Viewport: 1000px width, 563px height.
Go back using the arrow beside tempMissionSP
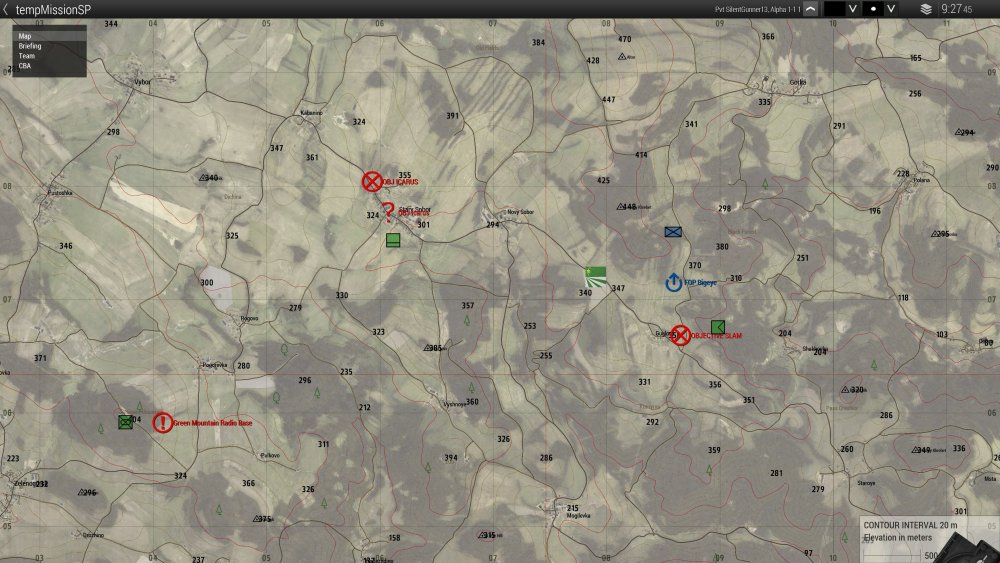pos(6,9)
